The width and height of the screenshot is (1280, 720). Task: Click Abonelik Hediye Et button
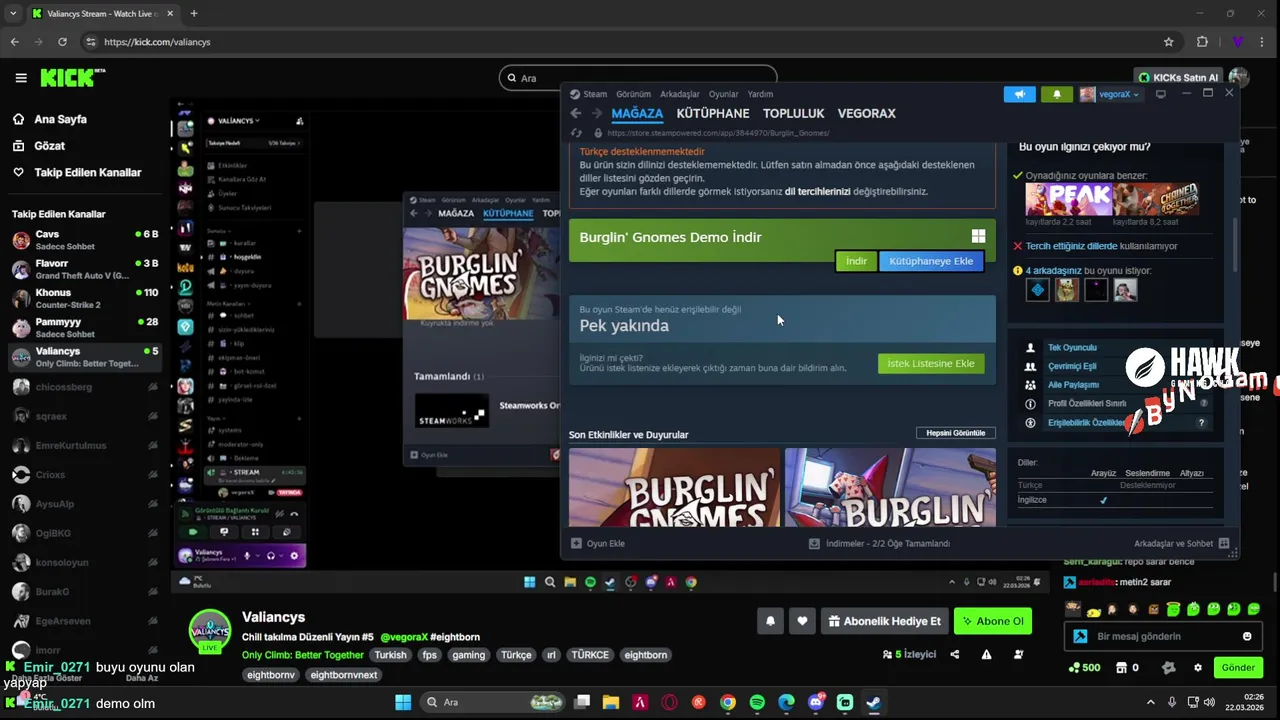884,621
